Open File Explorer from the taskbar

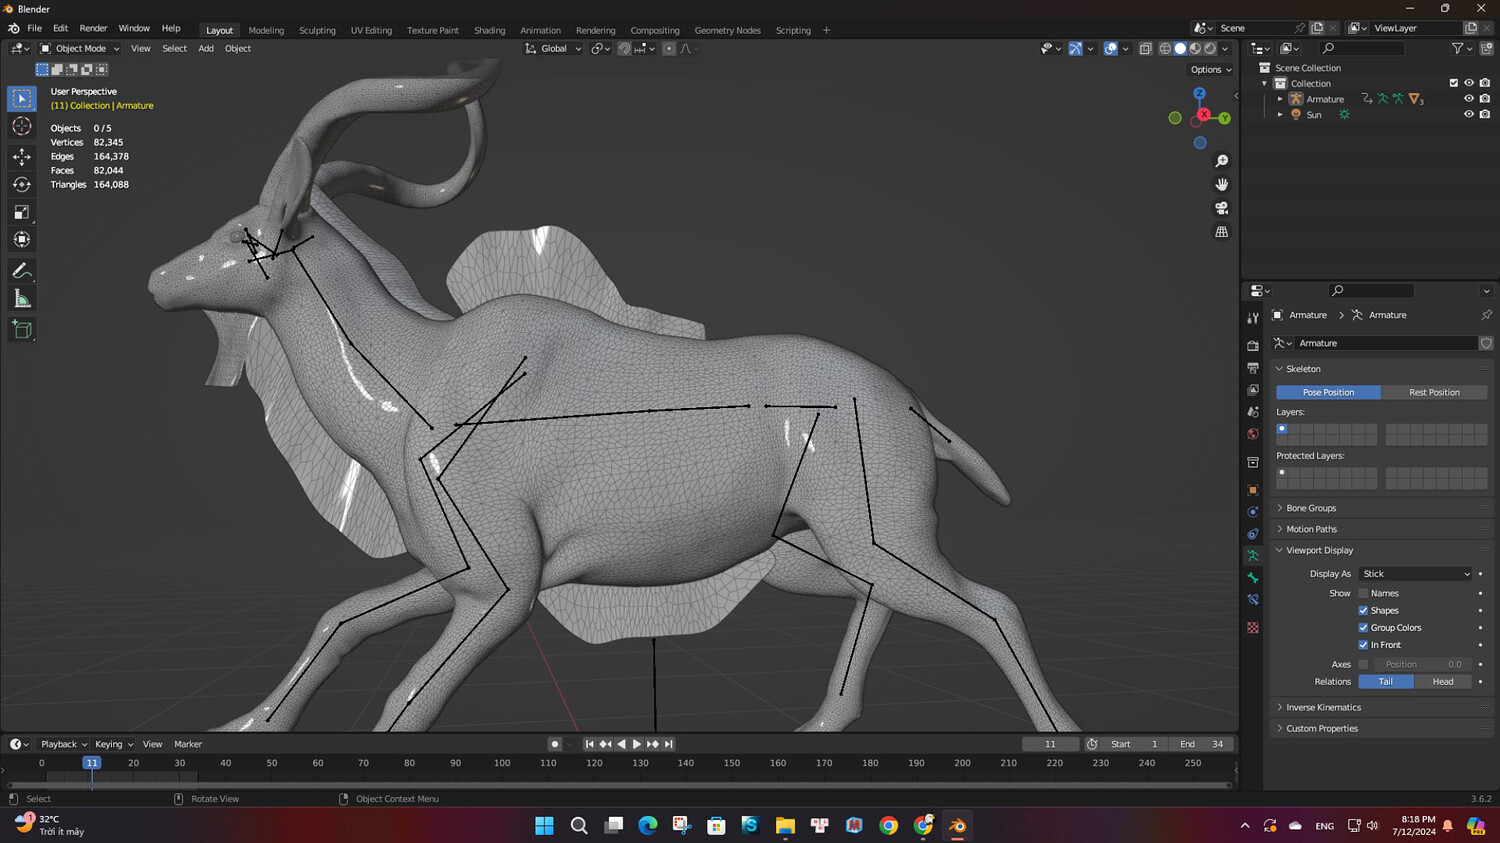coord(785,826)
